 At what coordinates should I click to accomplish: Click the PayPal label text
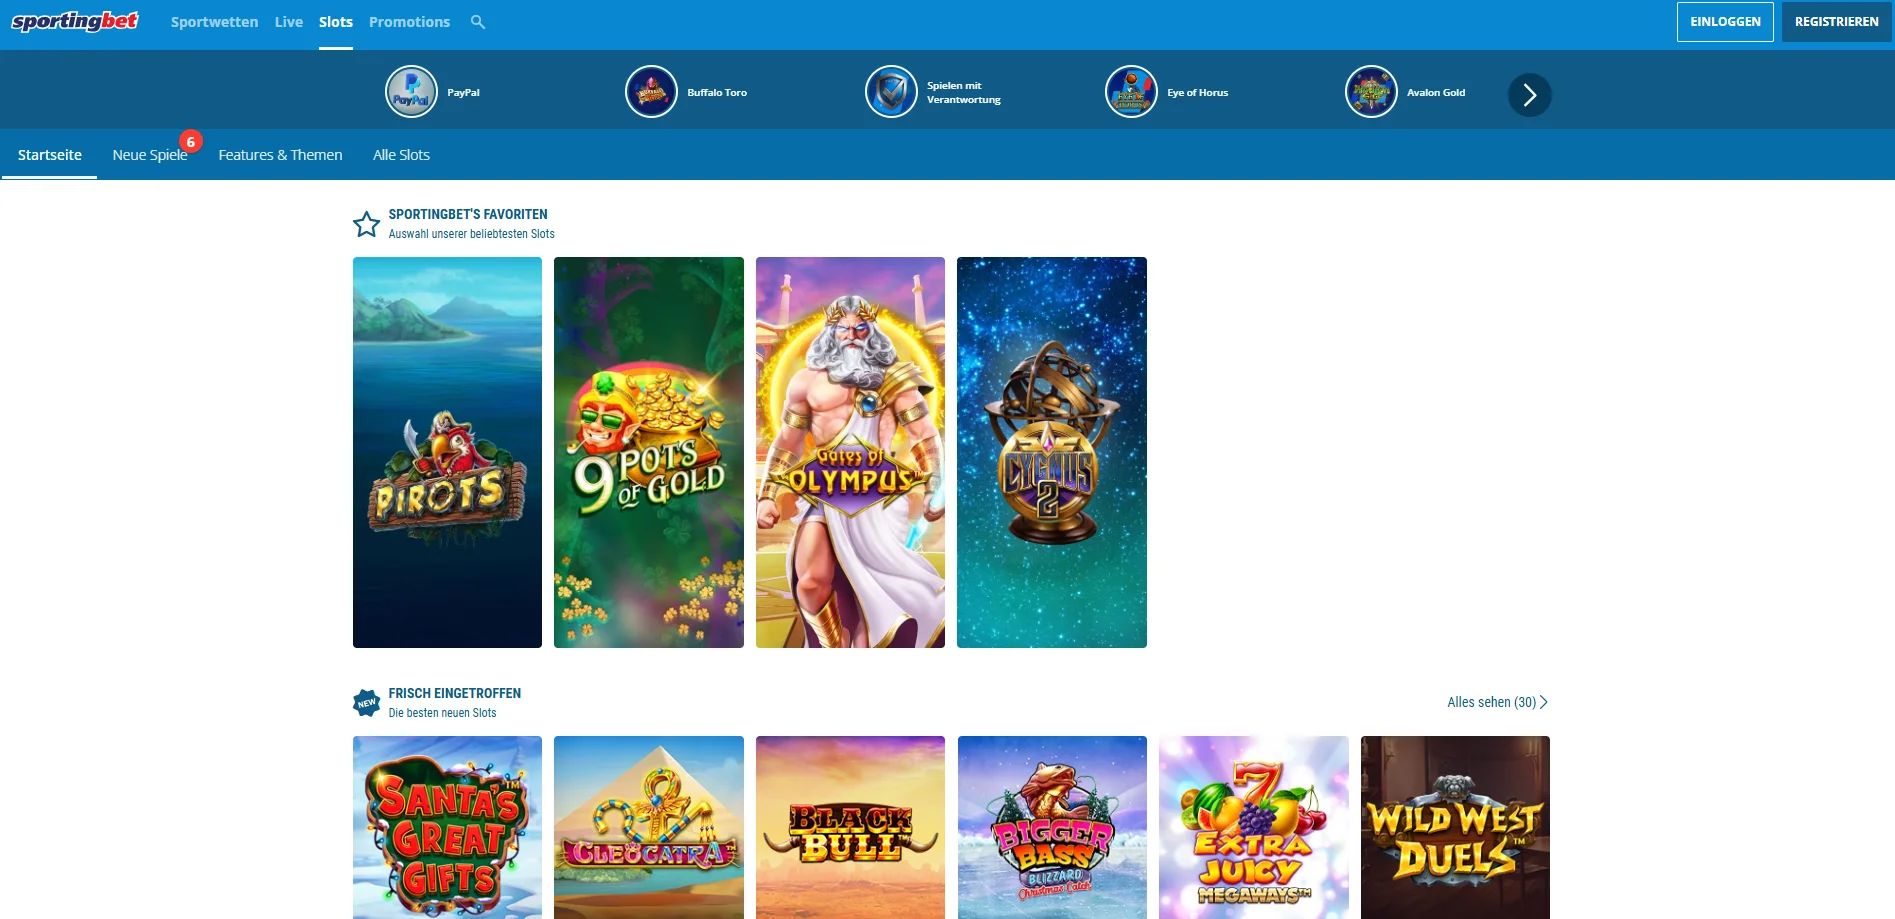463,92
